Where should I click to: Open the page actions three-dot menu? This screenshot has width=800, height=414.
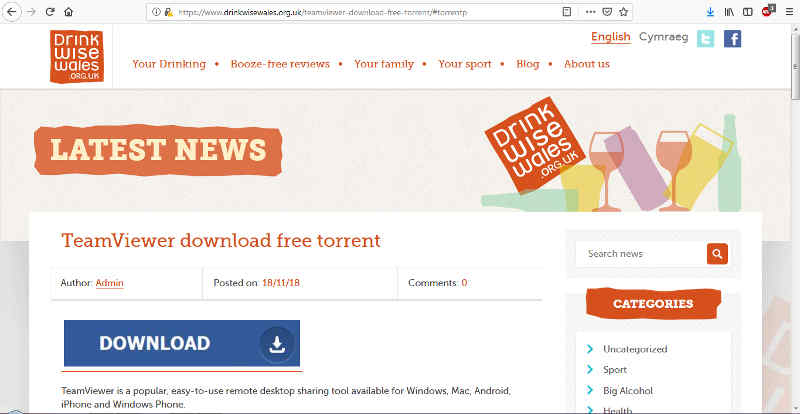[590, 12]
